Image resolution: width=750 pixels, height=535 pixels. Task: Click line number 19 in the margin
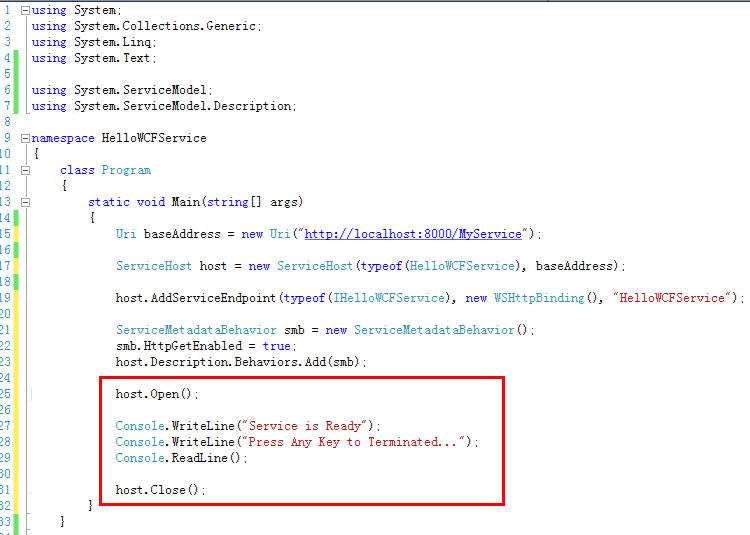[5, 298]
